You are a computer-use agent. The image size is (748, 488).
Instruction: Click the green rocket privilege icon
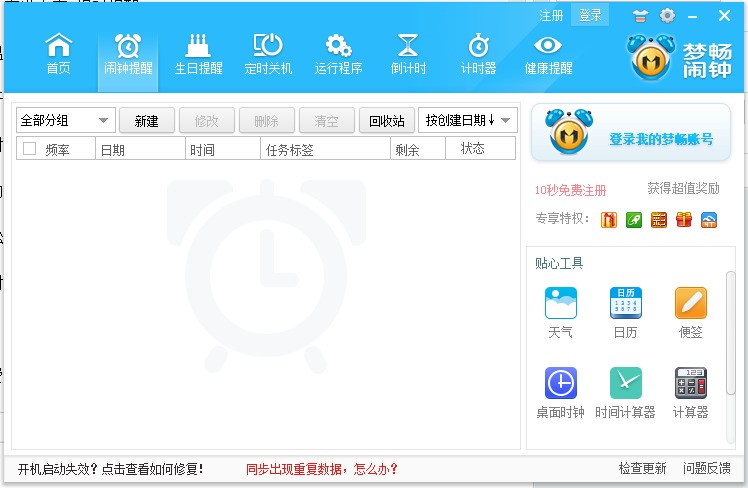[x=634, y=219]
